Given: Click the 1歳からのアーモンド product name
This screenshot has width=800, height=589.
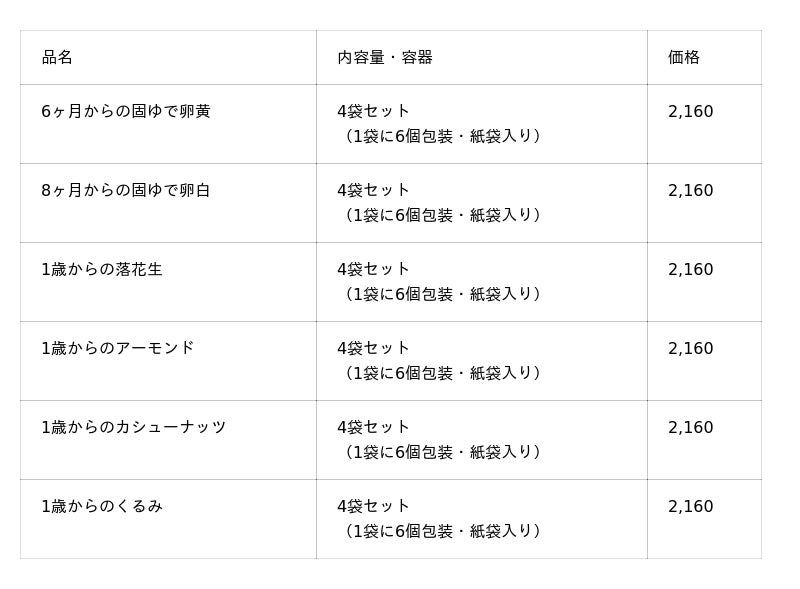Looking at the screenshot, I should (118, 349).
